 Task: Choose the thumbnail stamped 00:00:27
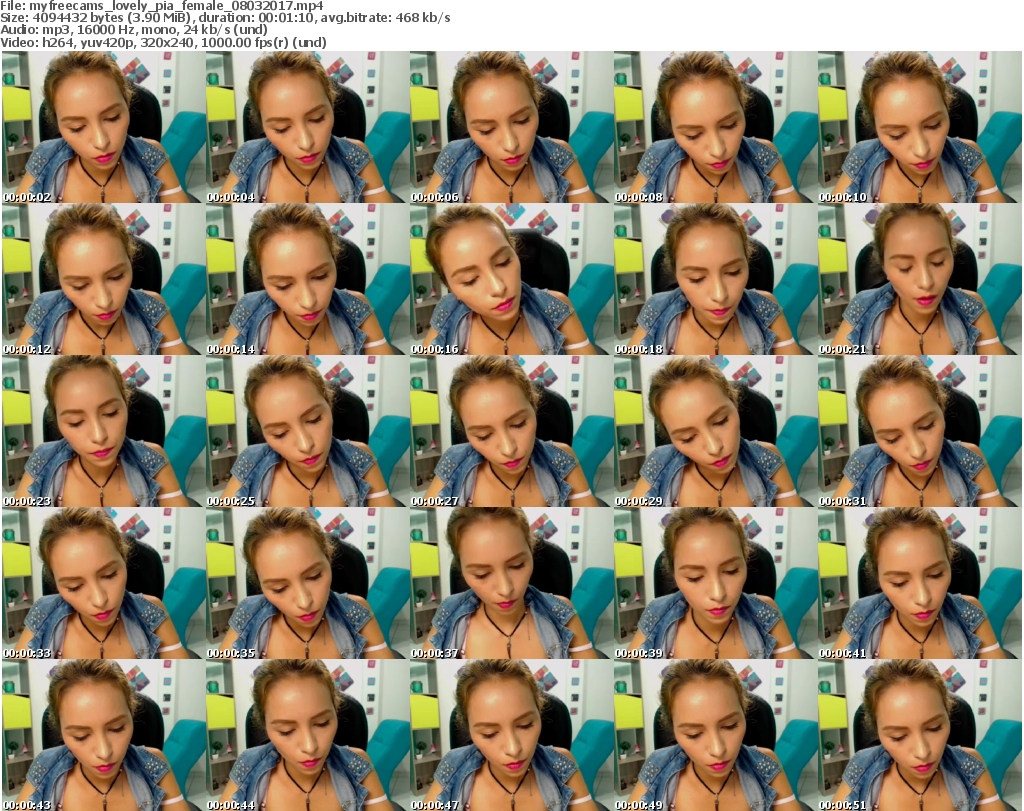pyautogui.click(x=511, y=432)
